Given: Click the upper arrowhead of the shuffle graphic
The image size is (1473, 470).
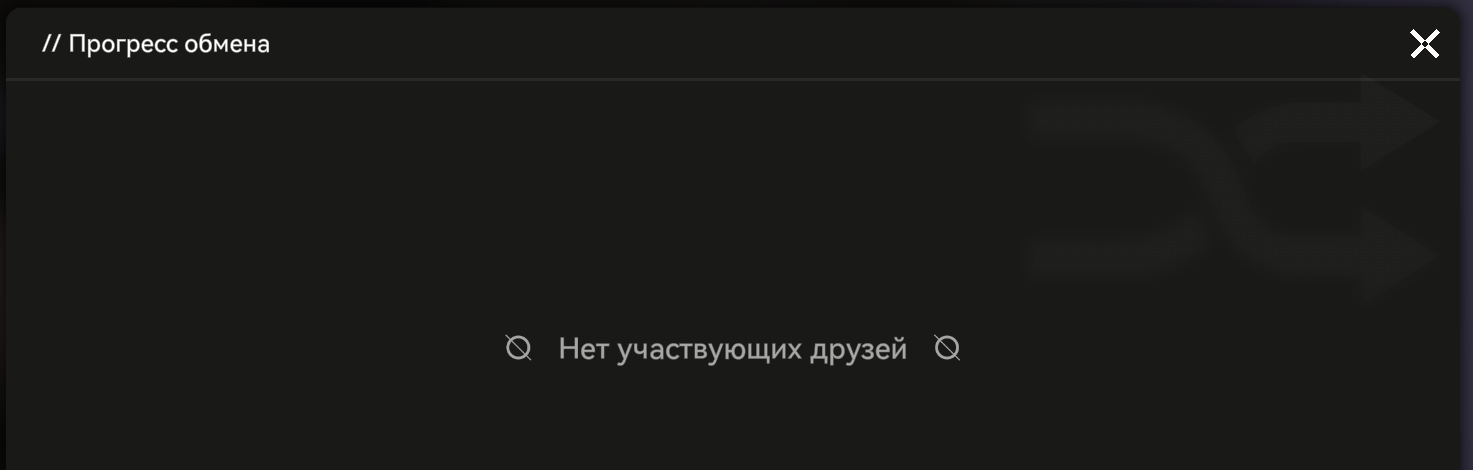Looking at the screenshot, I should pyautogui.click(x=1400, y=122).
